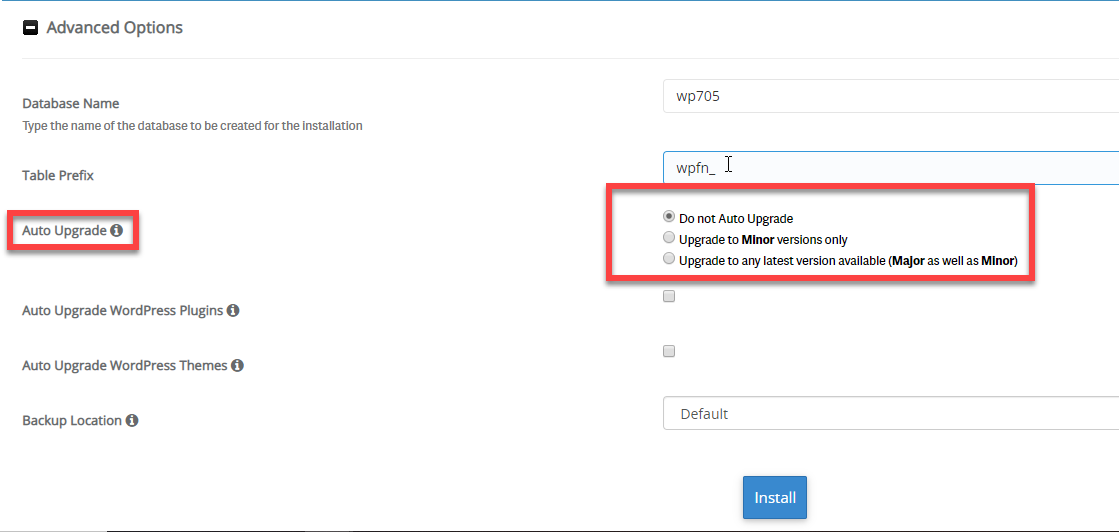Select Do not Auto Upgrade option
The width and height of the screenshot is (1119, 532).
669,216
